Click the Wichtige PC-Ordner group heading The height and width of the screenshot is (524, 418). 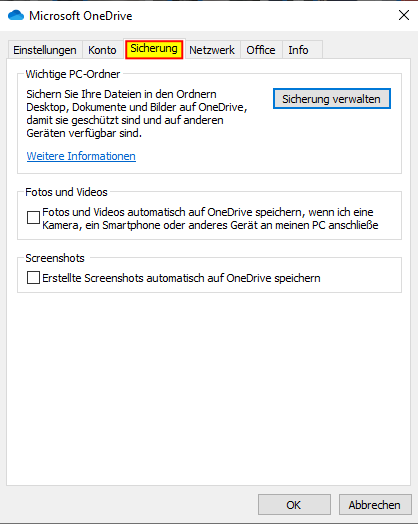coord(73,74)
